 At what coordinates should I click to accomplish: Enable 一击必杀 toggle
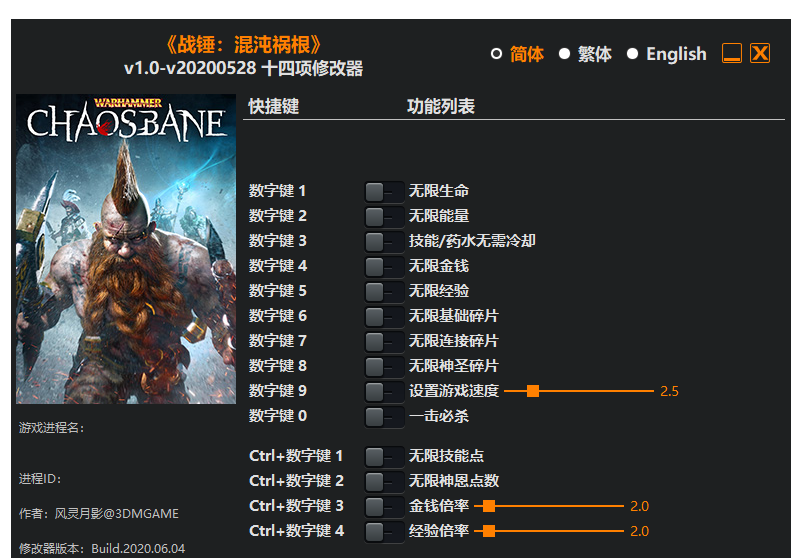point(384,417)
